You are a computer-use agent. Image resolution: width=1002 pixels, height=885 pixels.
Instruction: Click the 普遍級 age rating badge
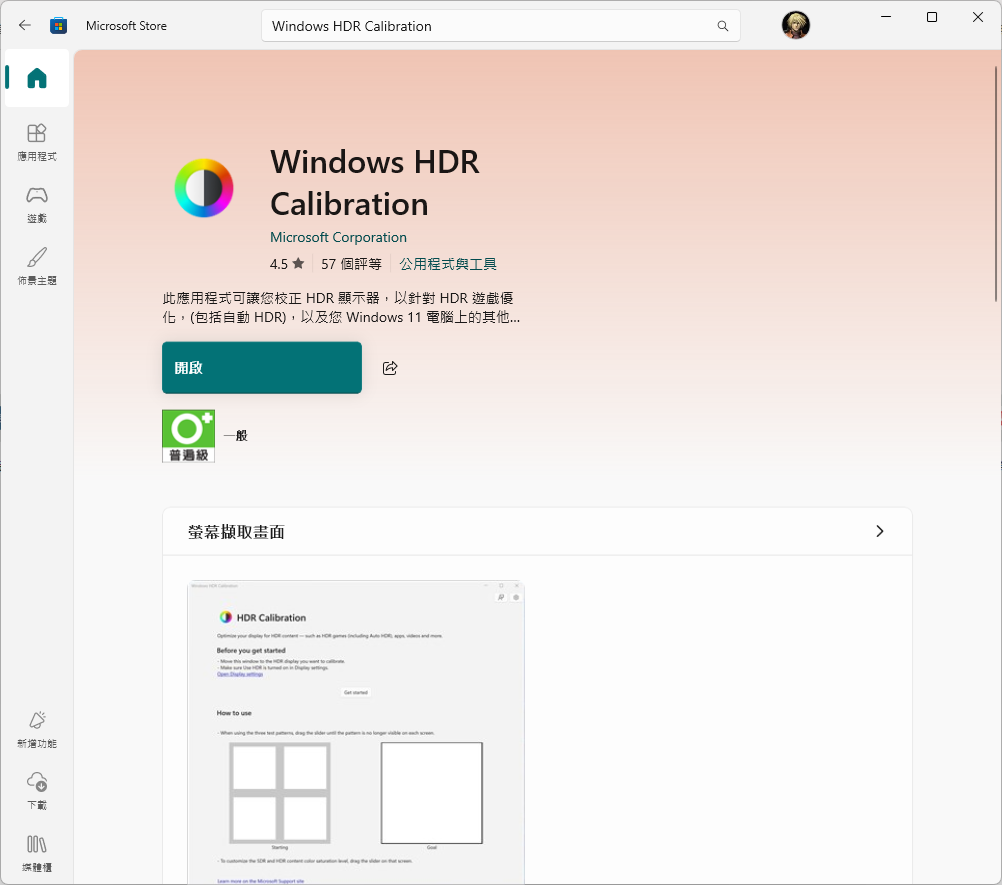coord(189,436)
